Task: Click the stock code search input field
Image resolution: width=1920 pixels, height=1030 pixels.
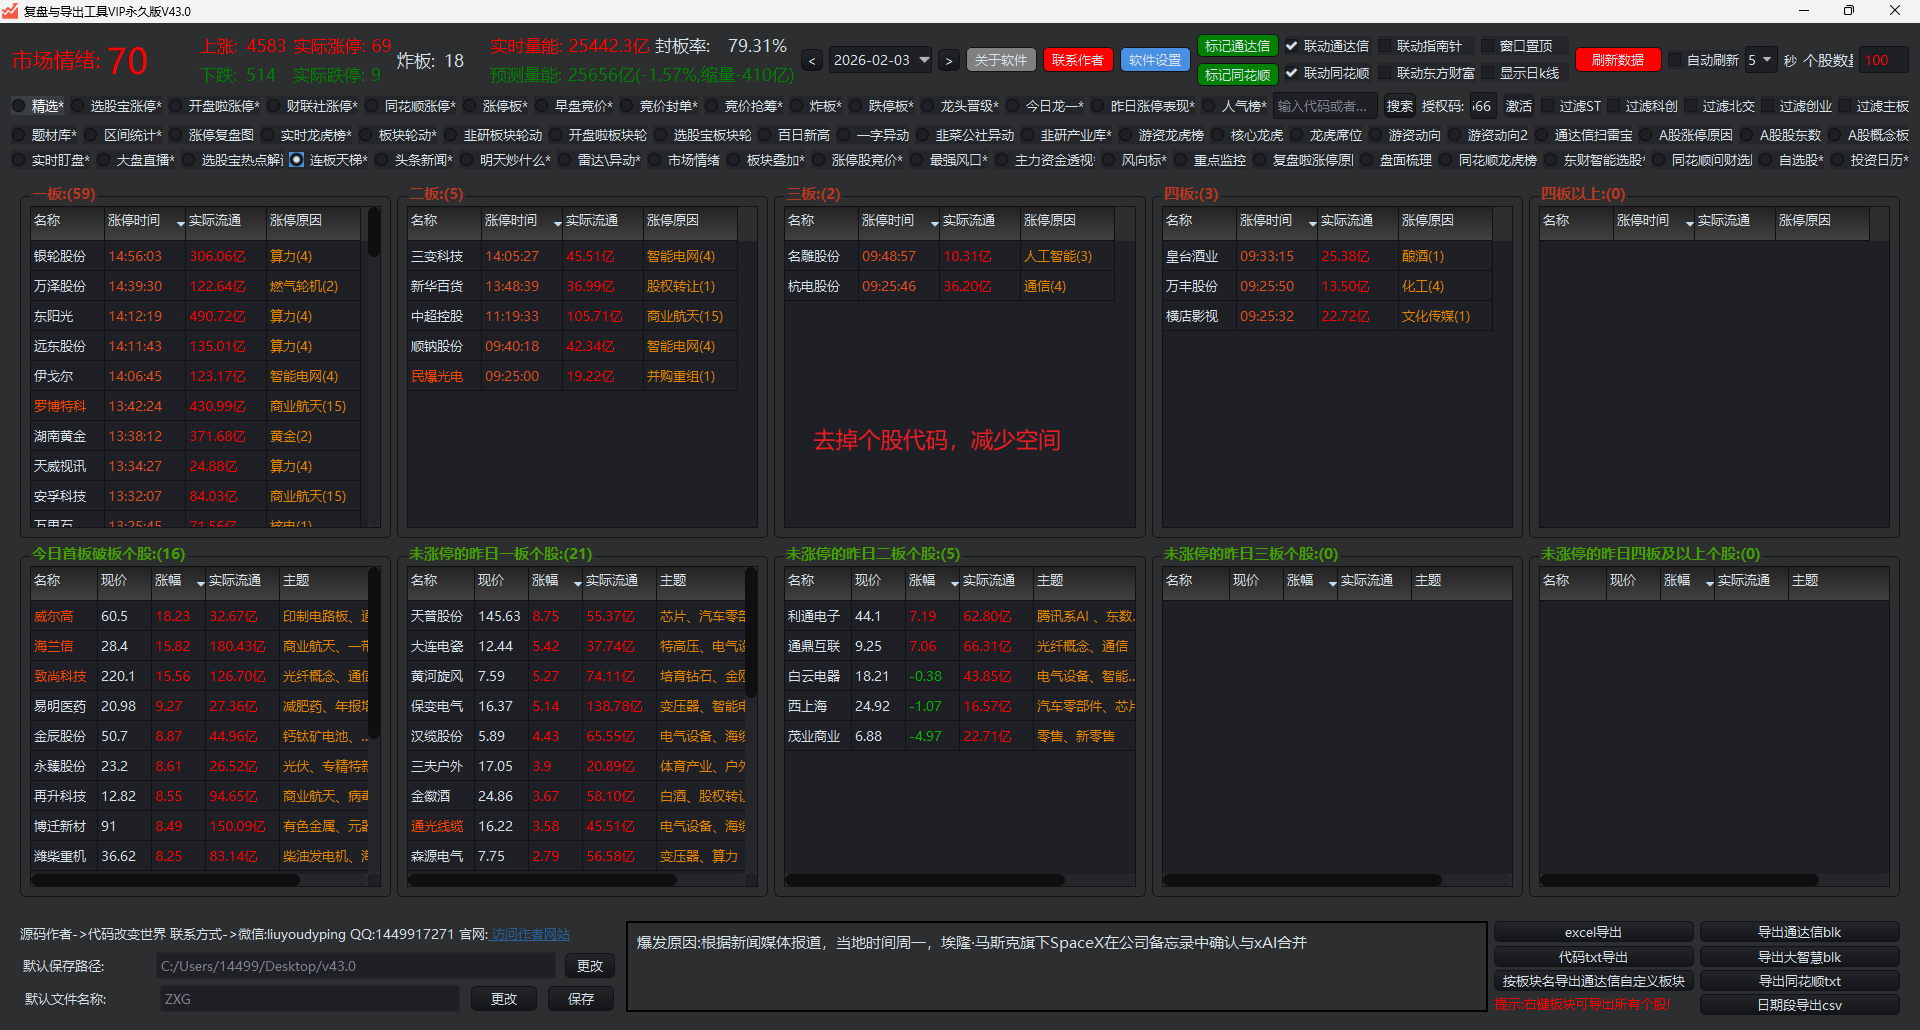Action: [x=1326, y=106]
